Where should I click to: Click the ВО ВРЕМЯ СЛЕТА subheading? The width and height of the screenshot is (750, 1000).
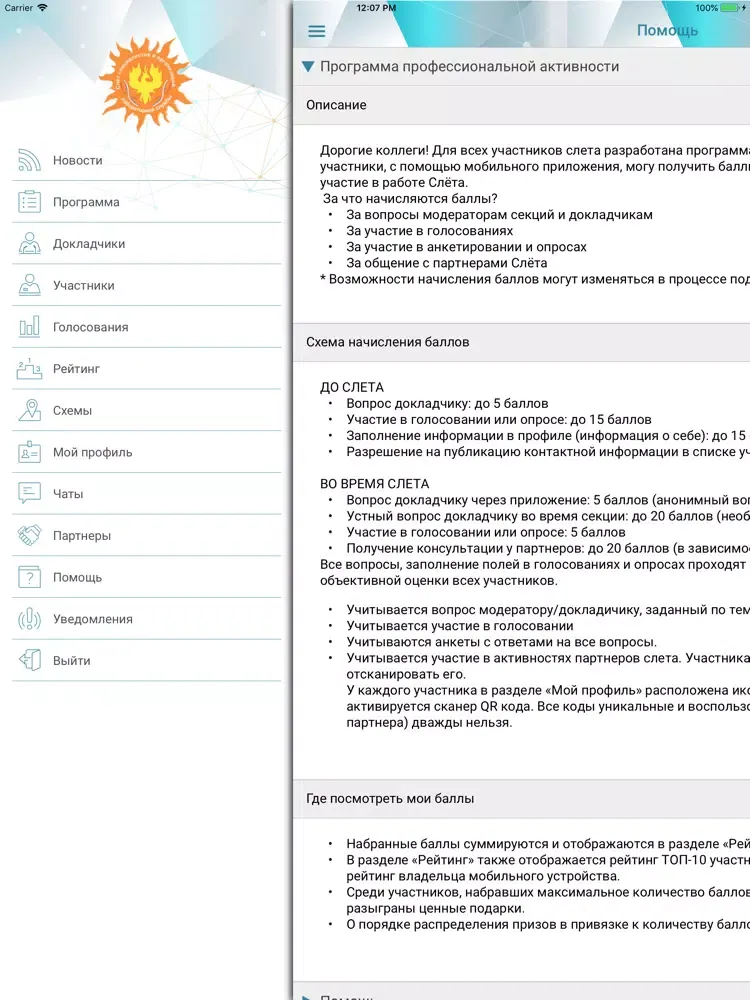374,483
